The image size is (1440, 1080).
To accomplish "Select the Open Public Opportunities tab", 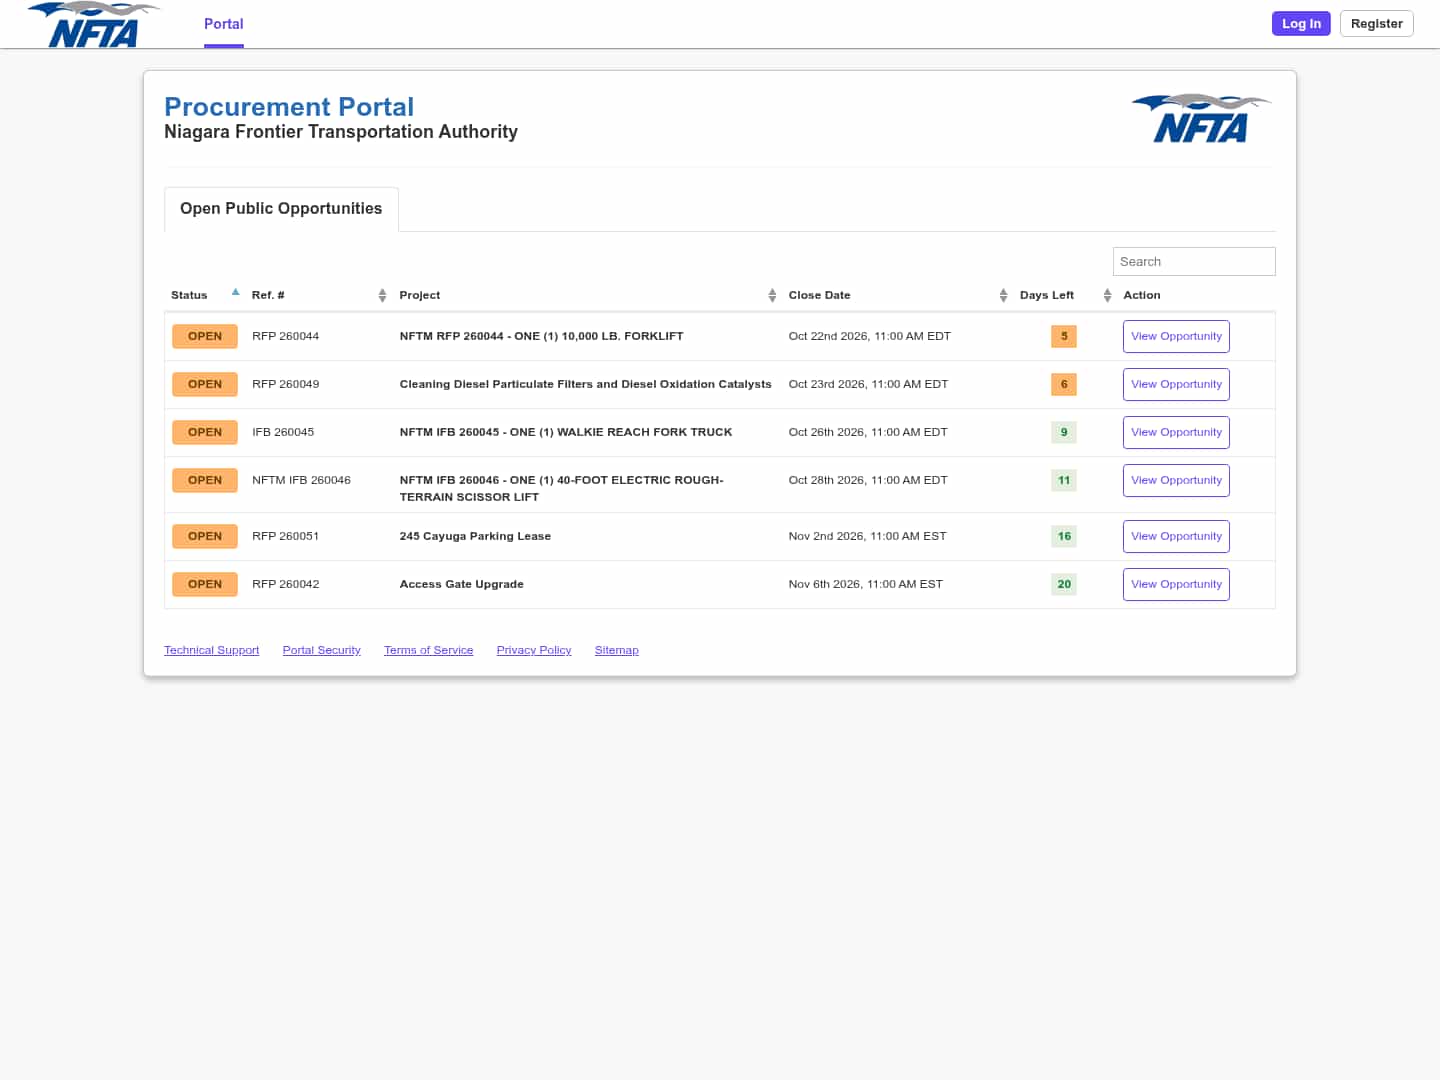I will 281,209.
